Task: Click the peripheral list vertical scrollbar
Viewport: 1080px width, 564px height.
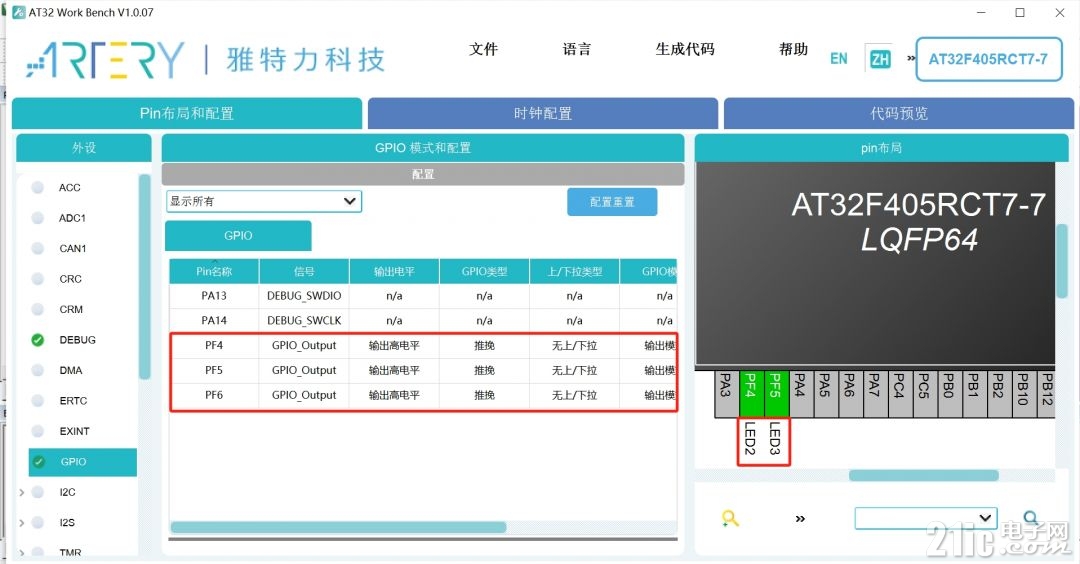Action: point(145,277)
